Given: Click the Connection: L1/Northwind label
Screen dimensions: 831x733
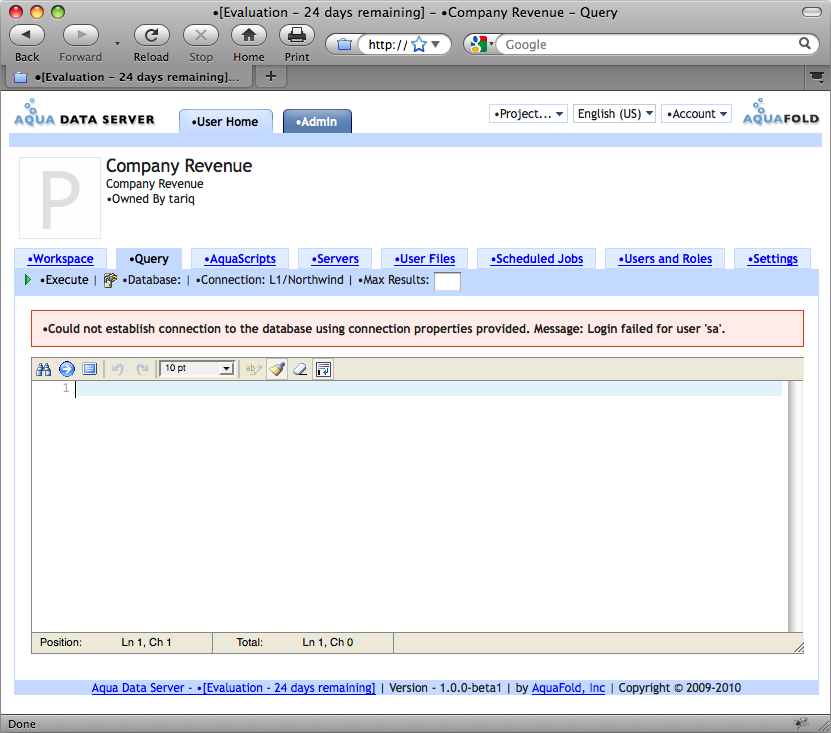Looking at the screenshot, I should click(269, 280).
